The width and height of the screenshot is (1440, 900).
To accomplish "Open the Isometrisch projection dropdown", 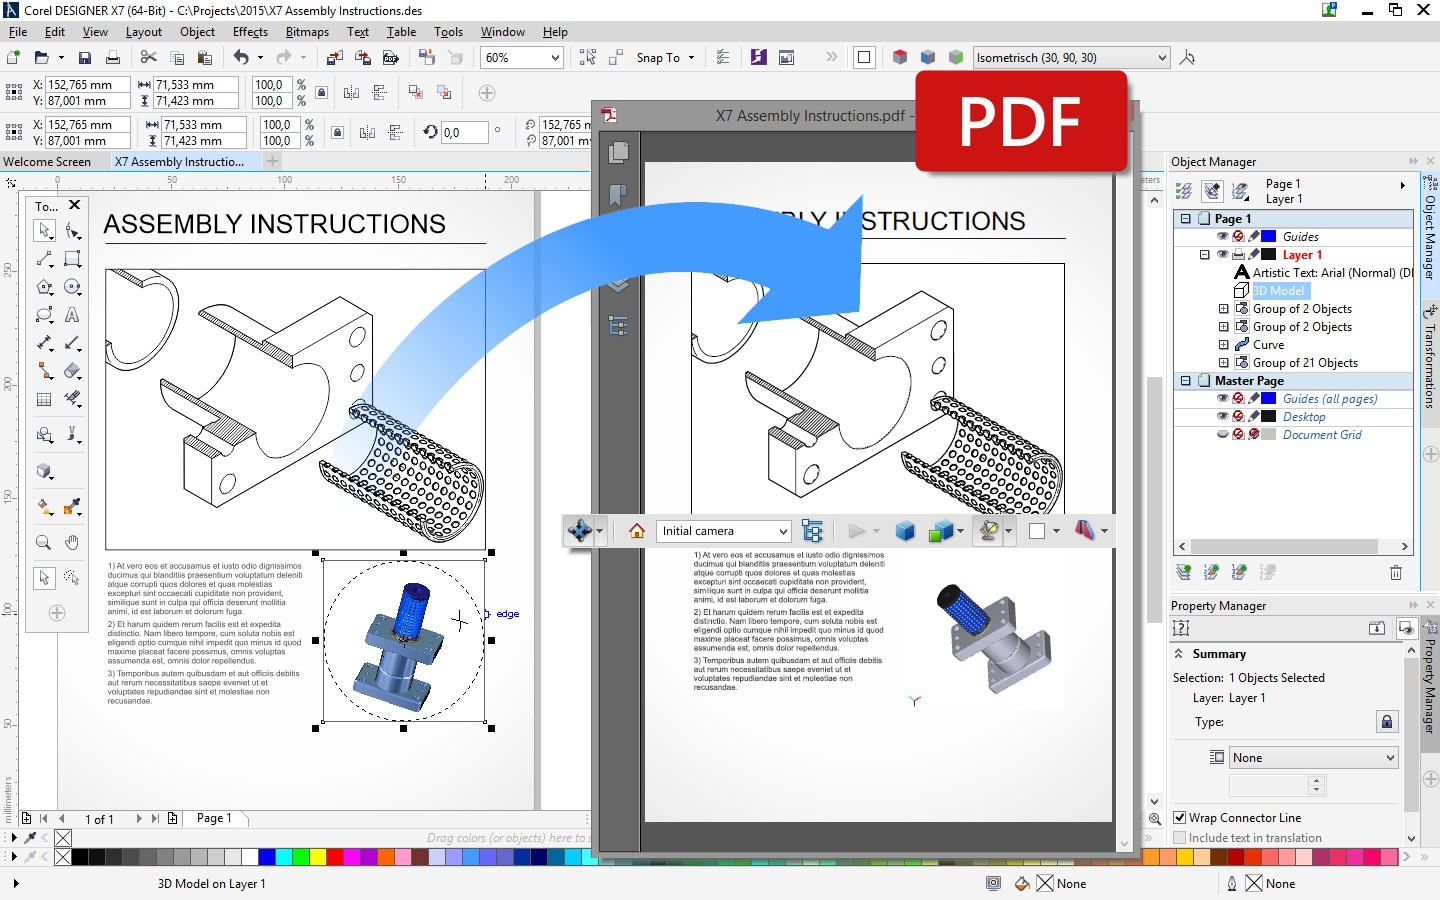I will [1161, 58].
